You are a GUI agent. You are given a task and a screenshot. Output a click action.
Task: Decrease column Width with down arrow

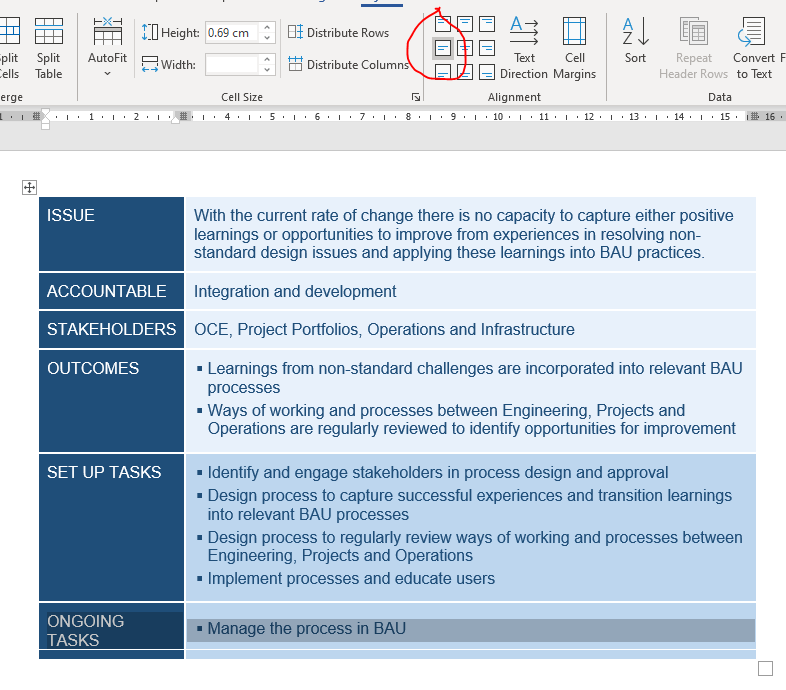coord(267,70)
